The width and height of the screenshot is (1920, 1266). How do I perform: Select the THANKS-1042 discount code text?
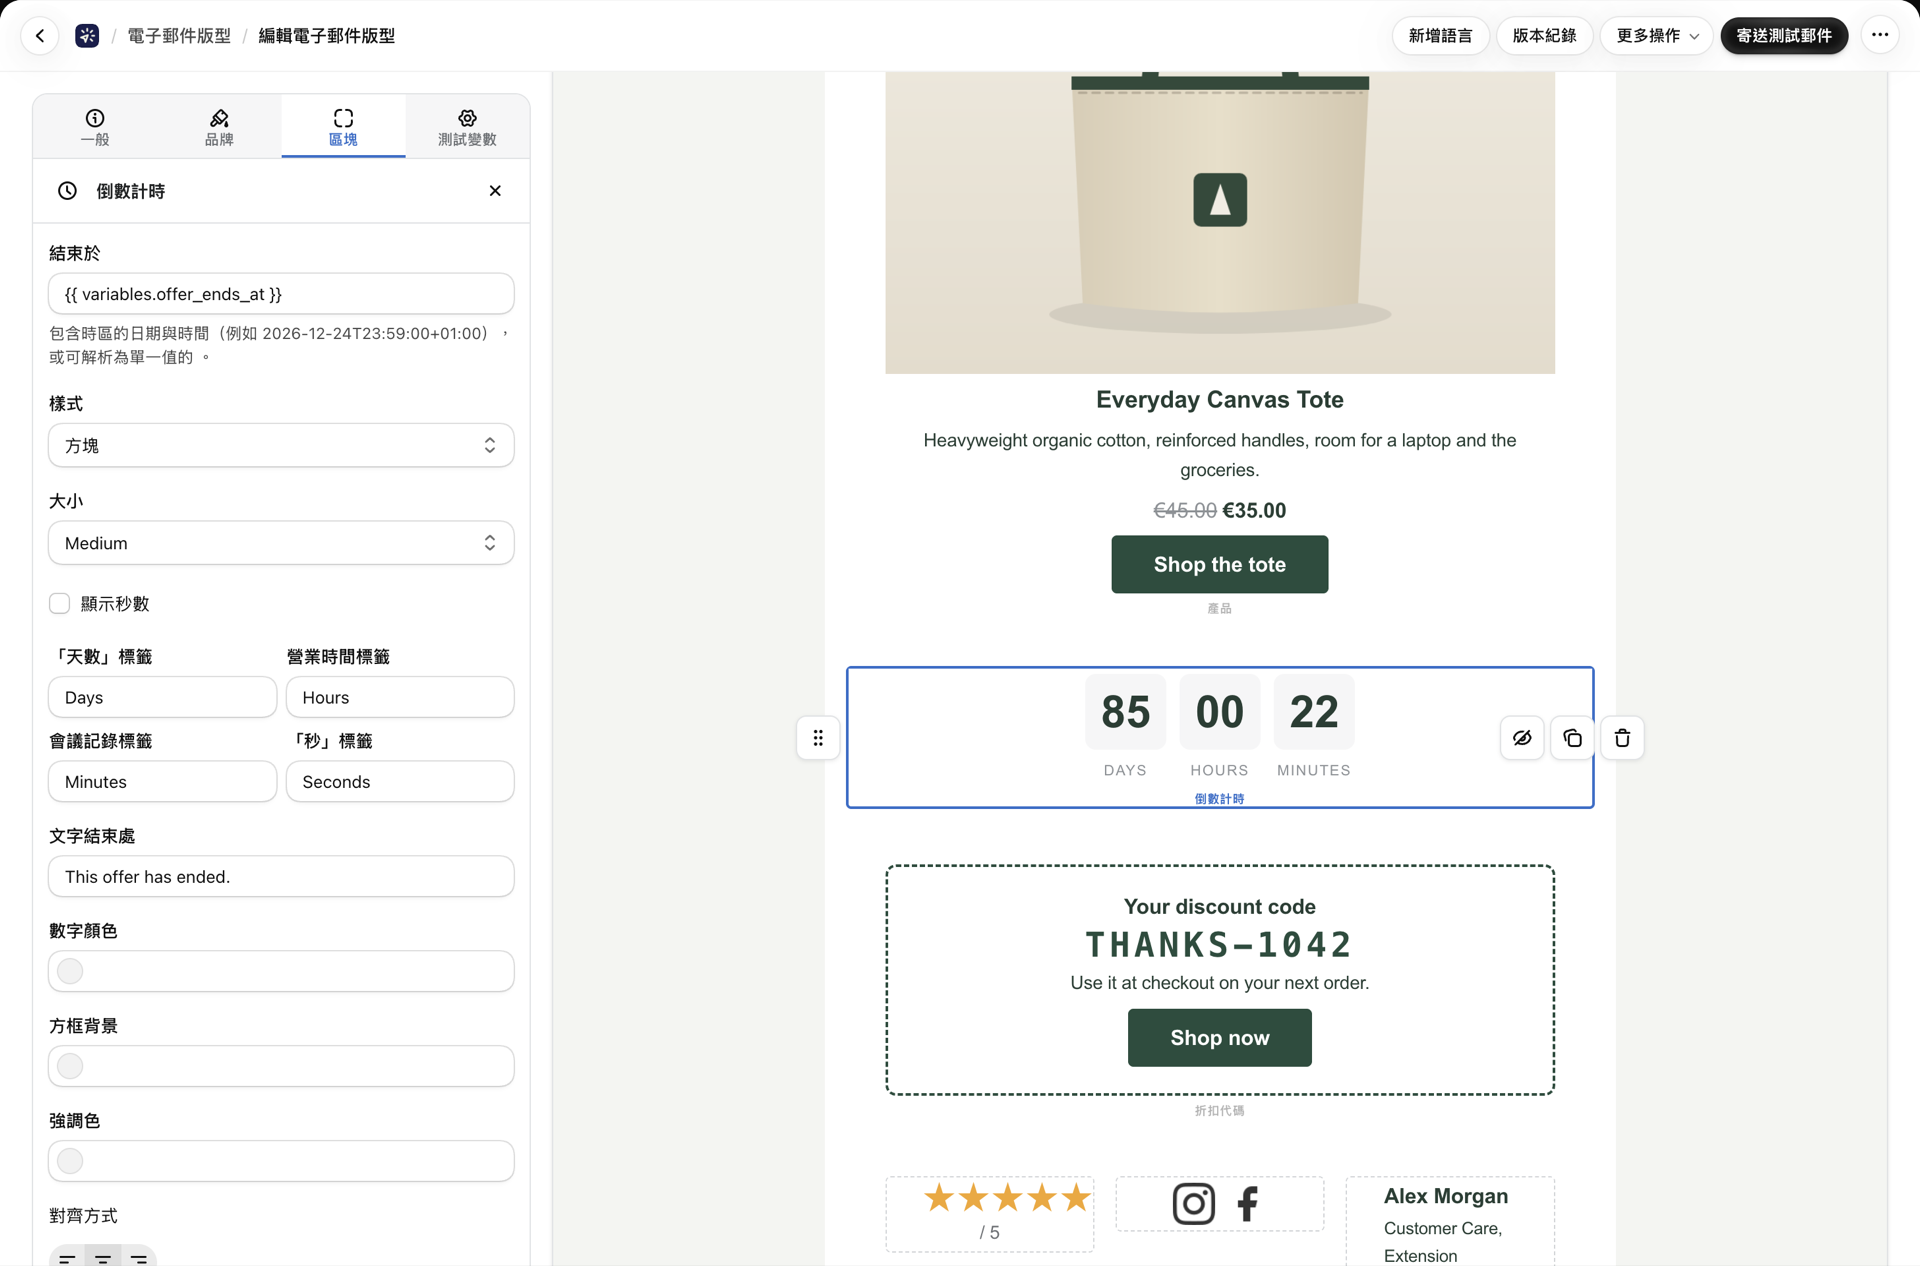[1219, 945]
